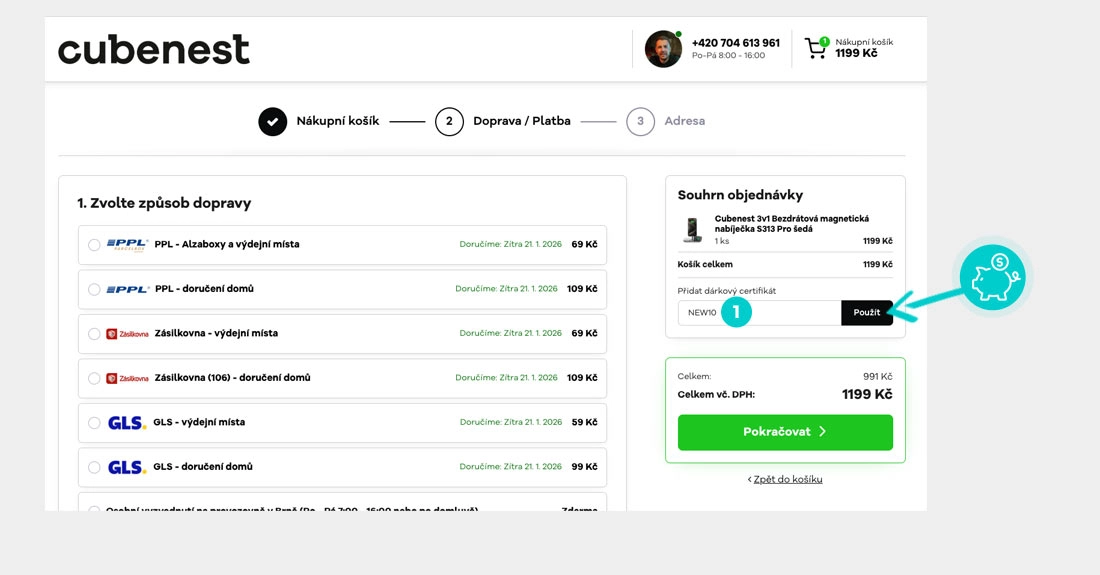Click the green Pokračovat button
The height and width of the screenshot is (575, 1100).
(785, 432)
